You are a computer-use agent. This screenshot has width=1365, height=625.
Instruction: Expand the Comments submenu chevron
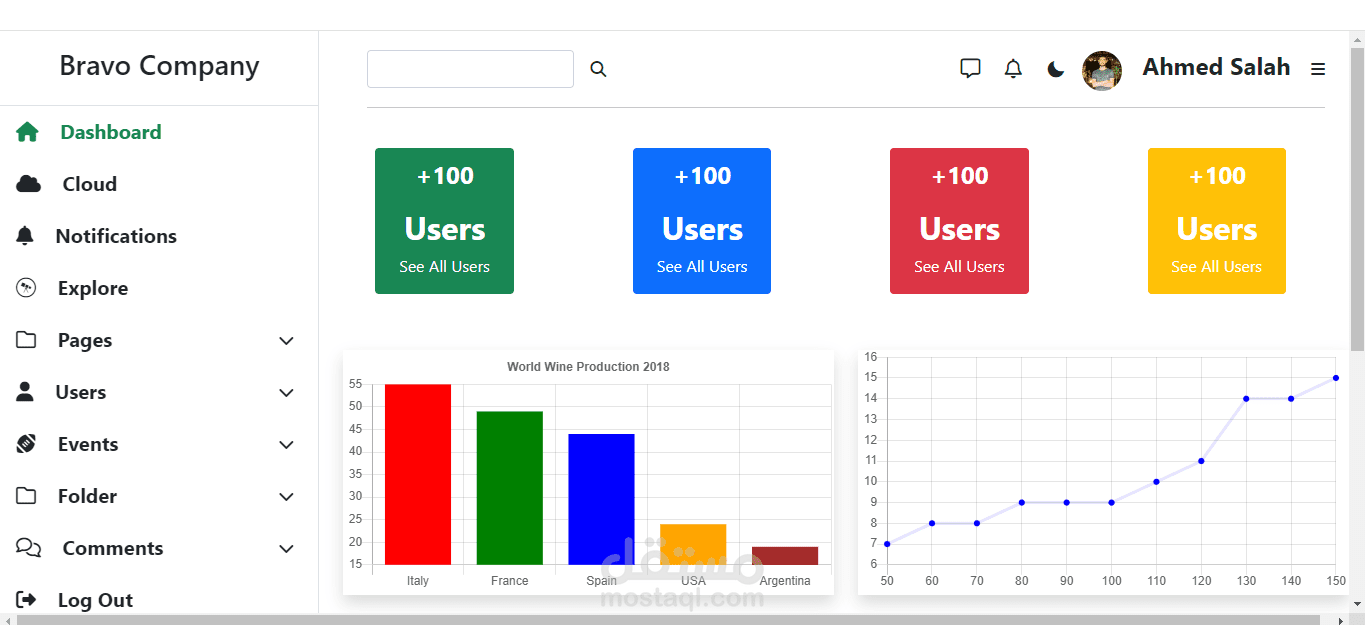[x=287, y=549]
